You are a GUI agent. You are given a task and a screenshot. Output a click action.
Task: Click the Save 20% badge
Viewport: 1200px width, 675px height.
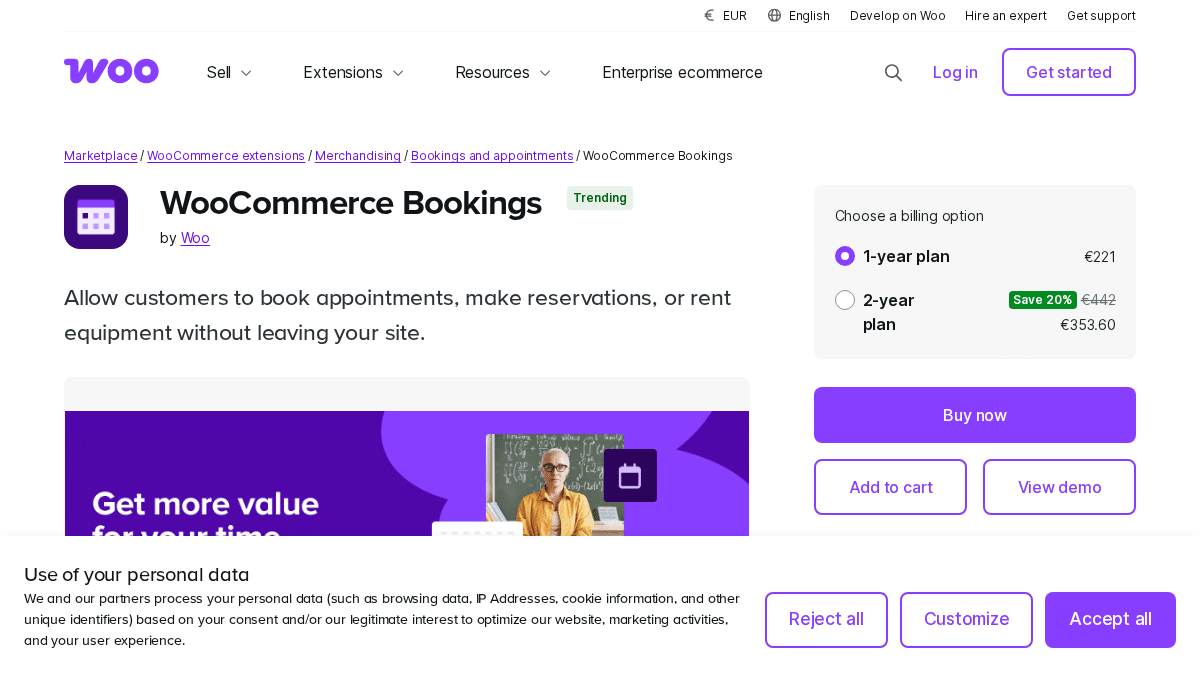[x=1043, y=300]
